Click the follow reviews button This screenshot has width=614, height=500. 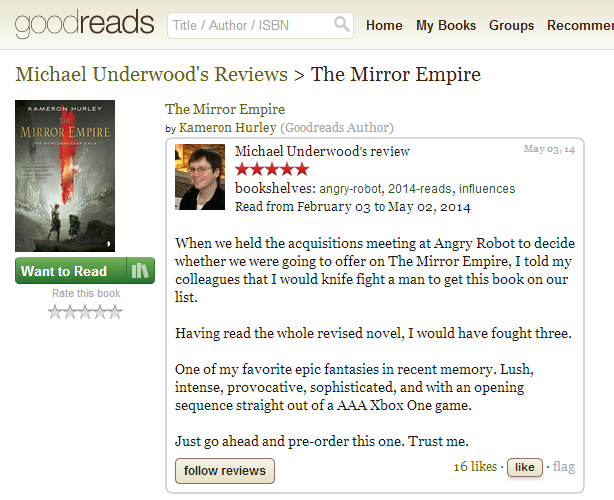click(x=225, y=471)
